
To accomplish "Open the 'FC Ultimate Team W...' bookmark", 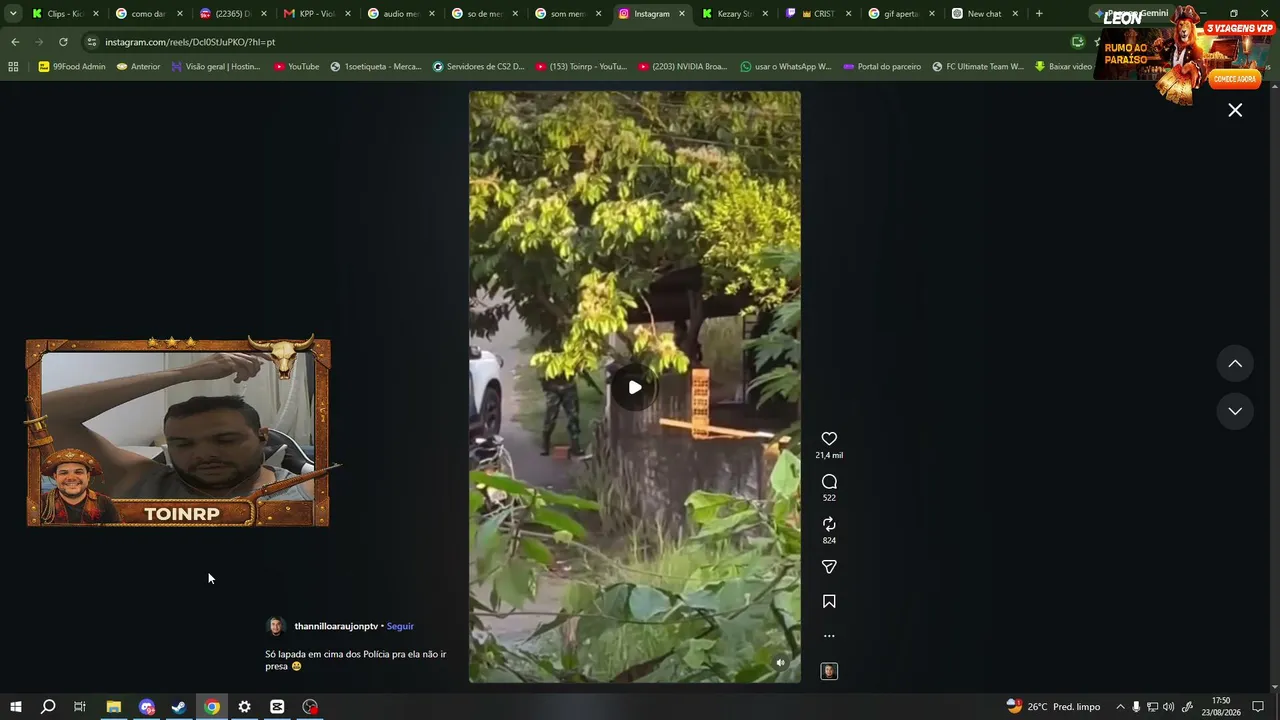I will tap(978, 67).
